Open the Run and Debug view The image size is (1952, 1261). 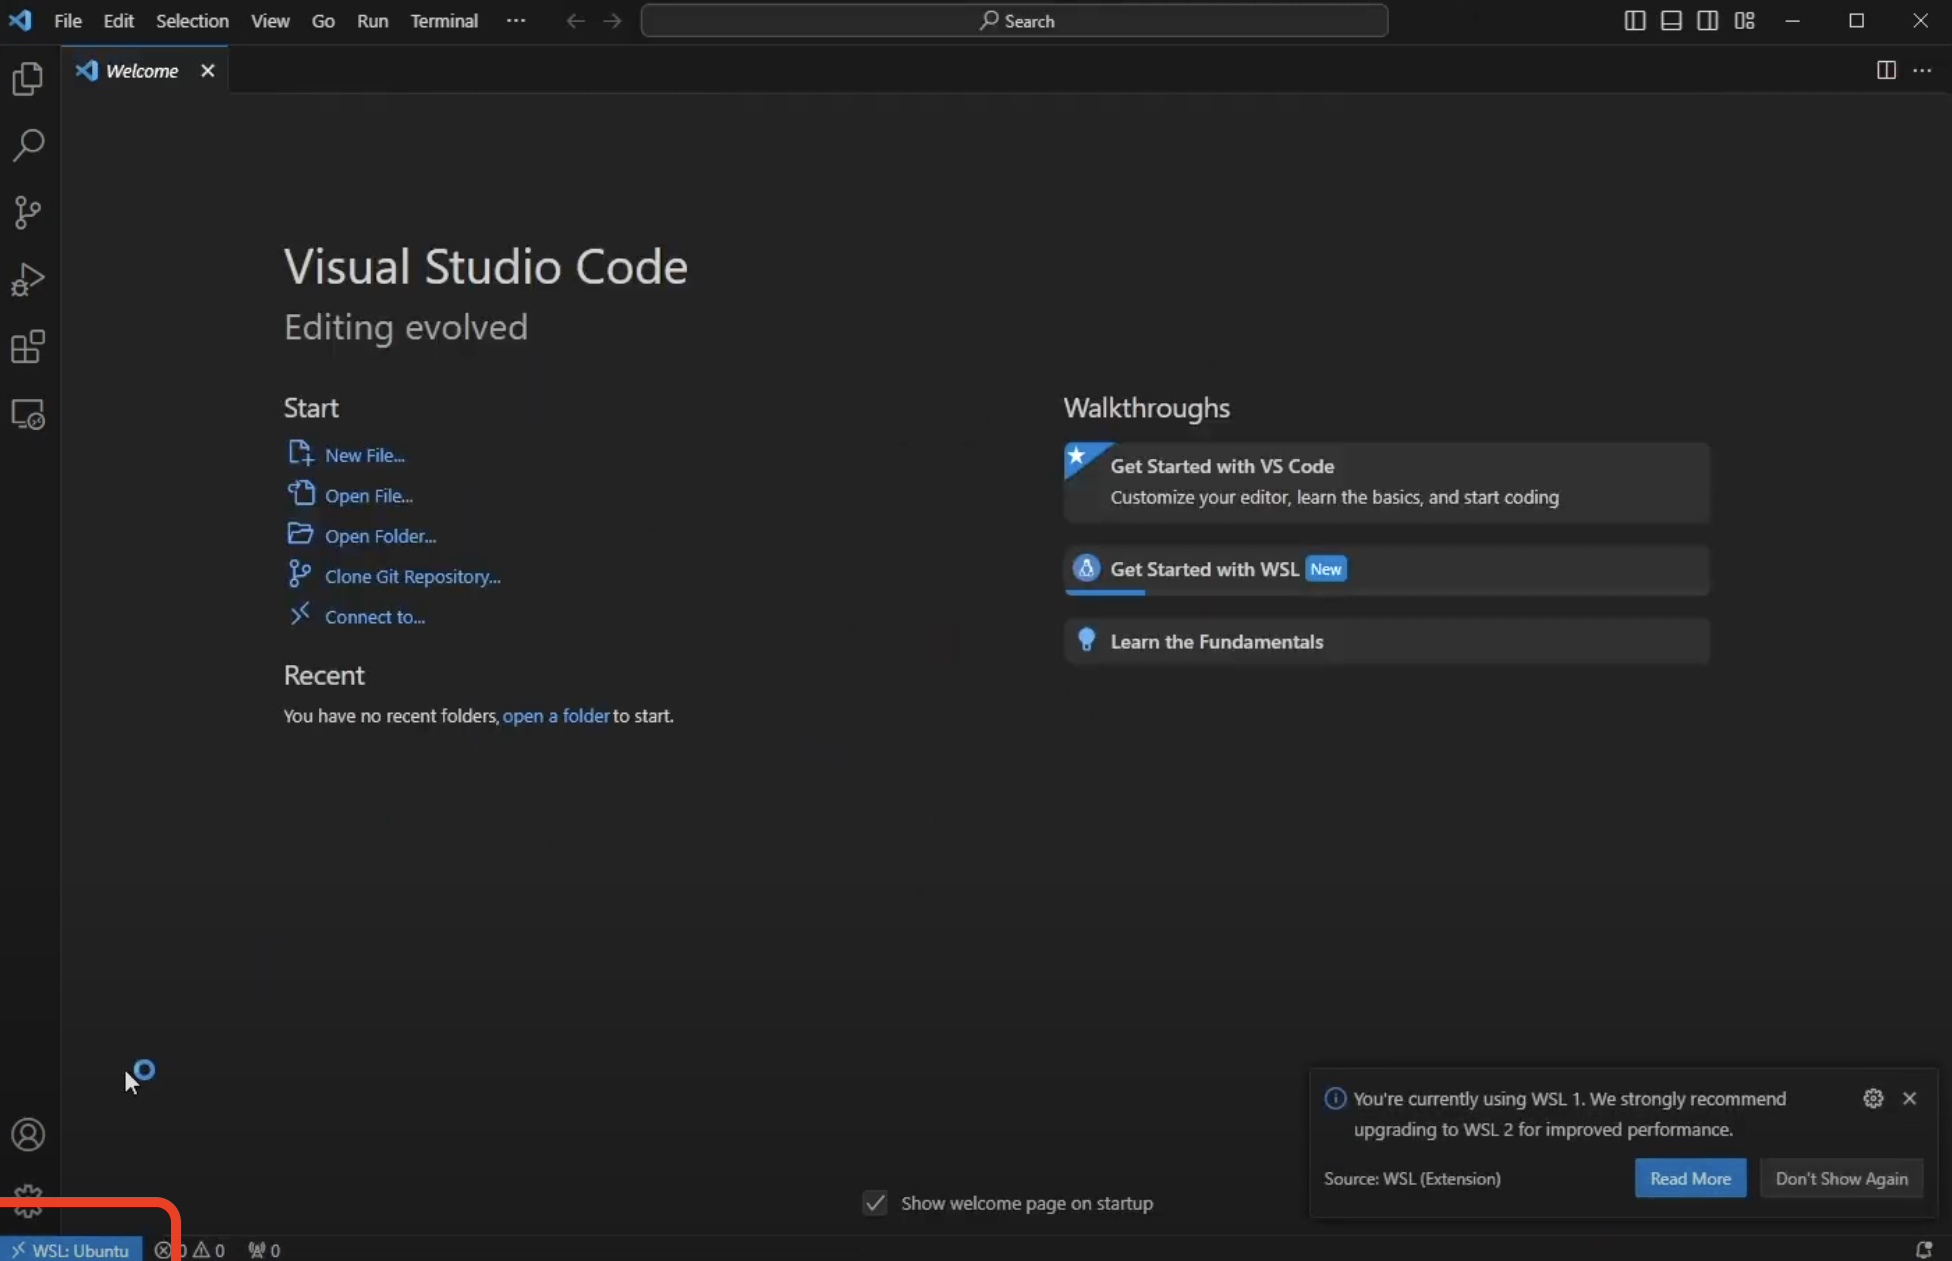[x=28, y=280]
